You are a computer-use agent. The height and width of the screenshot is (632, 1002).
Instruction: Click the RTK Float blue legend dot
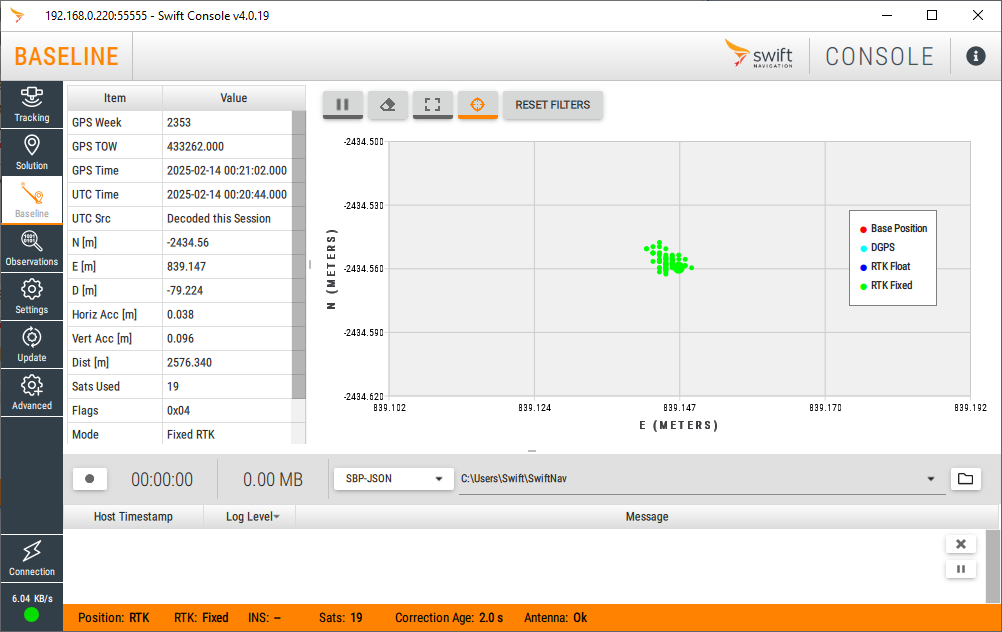(x=863, y=267)
